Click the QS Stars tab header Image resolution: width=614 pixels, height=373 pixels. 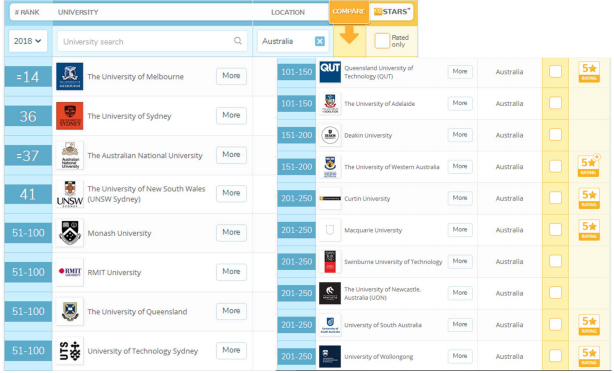392,12
